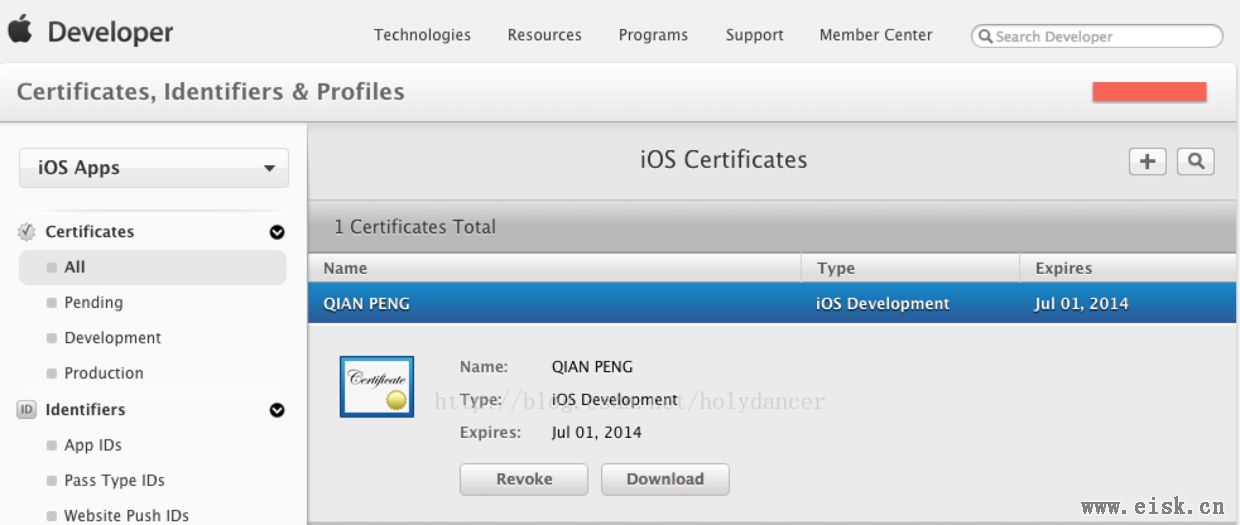The height and width of the screenshot is (525, 1240).
Task: Click the Apple logo icon
Action: tap(20, 30)
